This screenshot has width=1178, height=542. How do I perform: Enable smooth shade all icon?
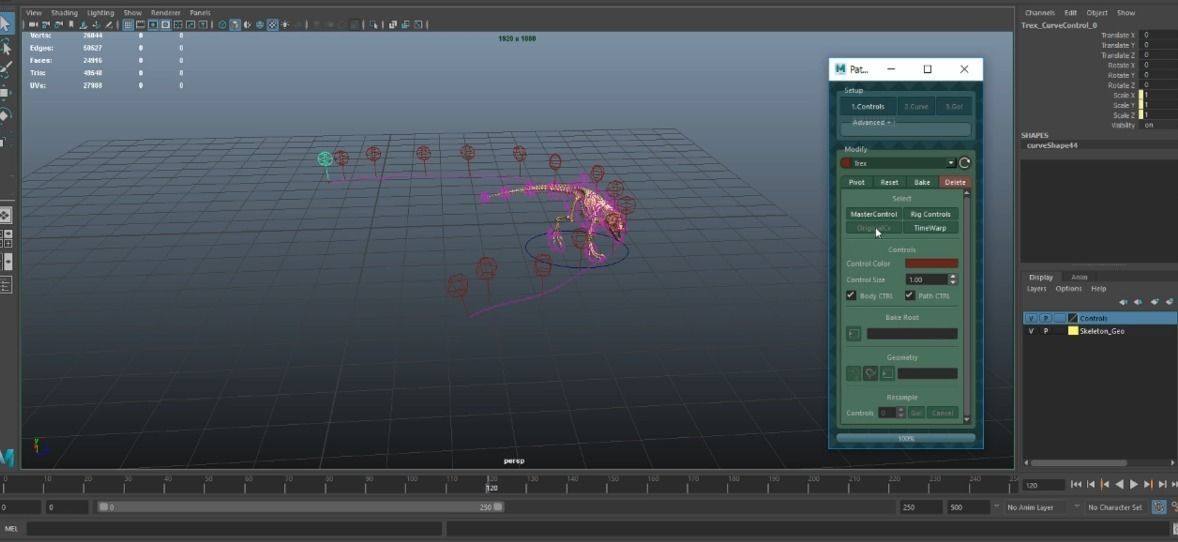(235, 25)
